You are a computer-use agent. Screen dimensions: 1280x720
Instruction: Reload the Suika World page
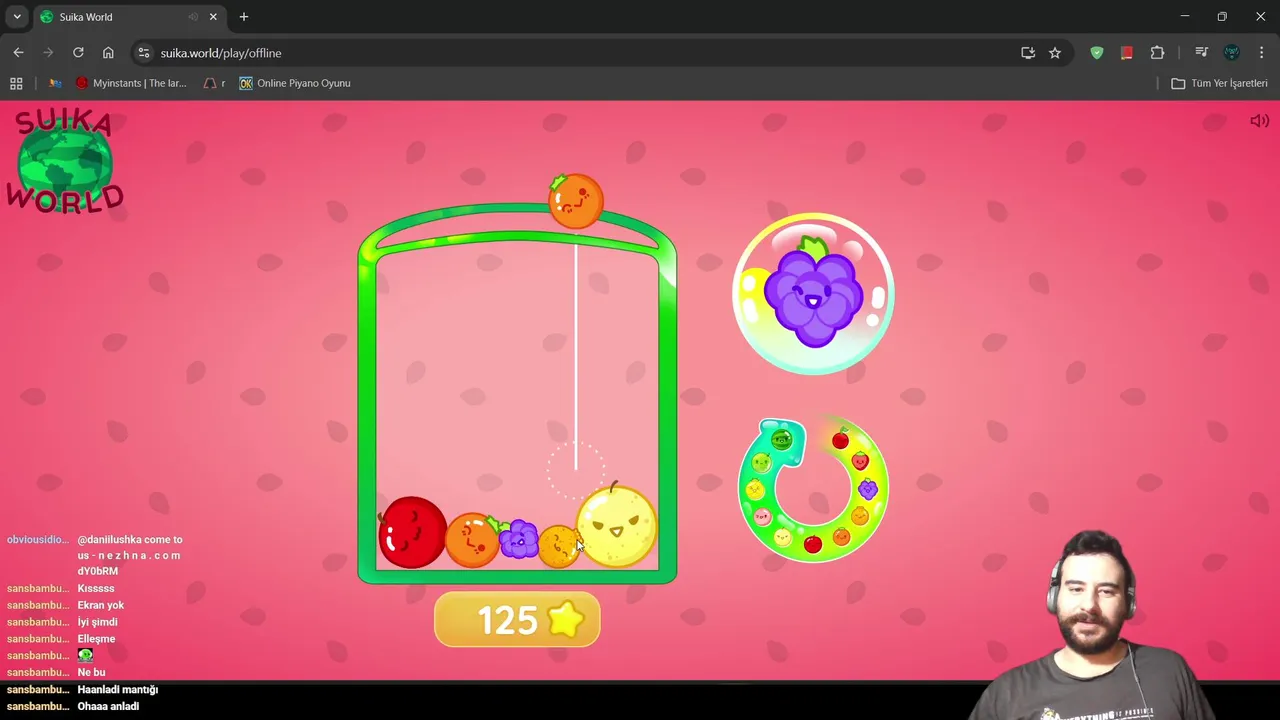click(x=78, y=53)
